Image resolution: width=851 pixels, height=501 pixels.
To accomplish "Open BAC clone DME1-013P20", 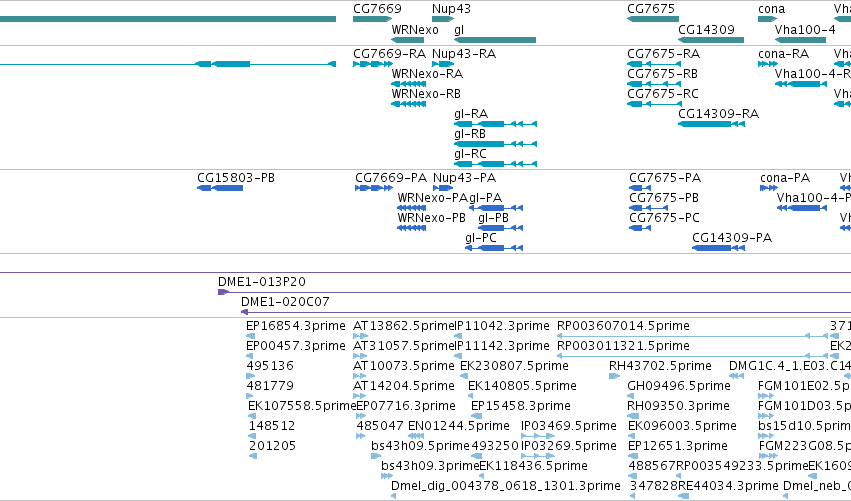I will point(262,282).
